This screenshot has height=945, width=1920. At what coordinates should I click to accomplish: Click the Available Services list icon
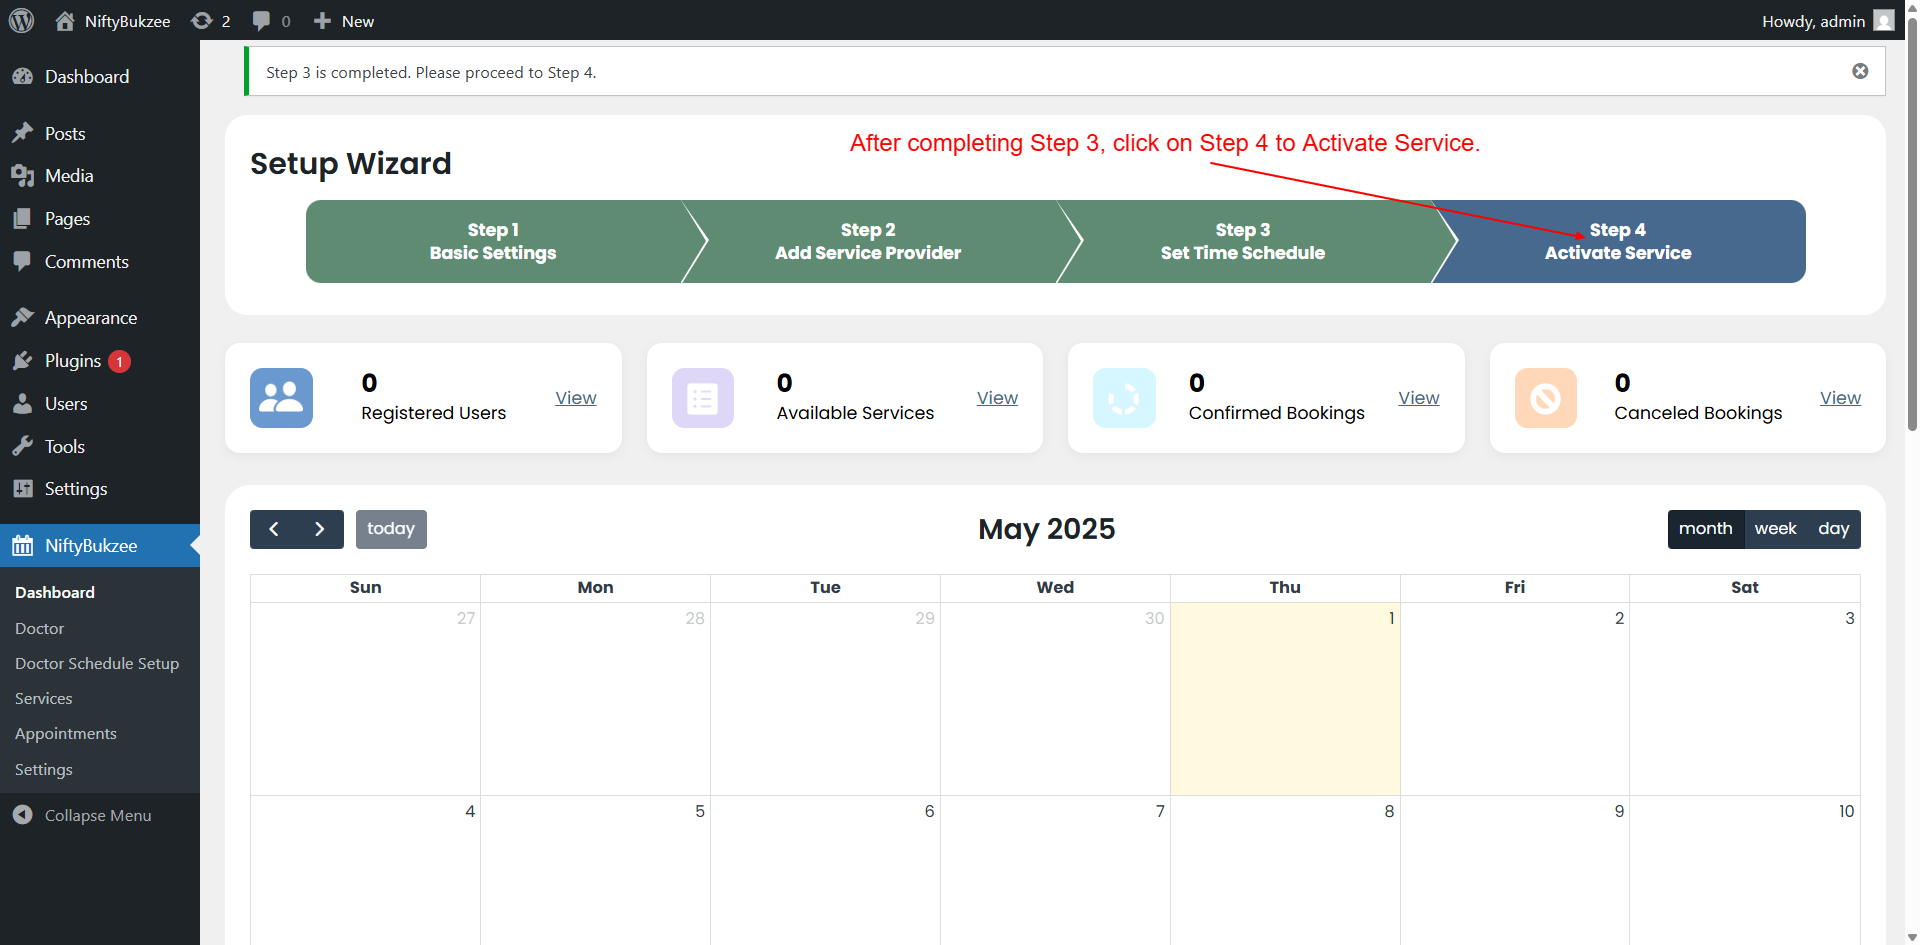coord(702,398)
